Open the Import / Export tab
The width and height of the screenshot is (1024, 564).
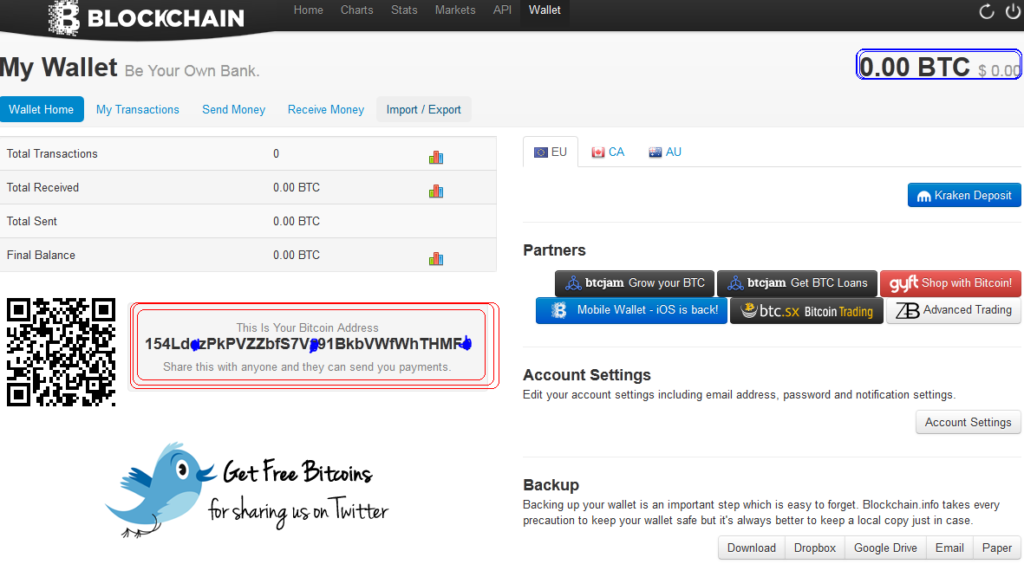coord(423,110)
